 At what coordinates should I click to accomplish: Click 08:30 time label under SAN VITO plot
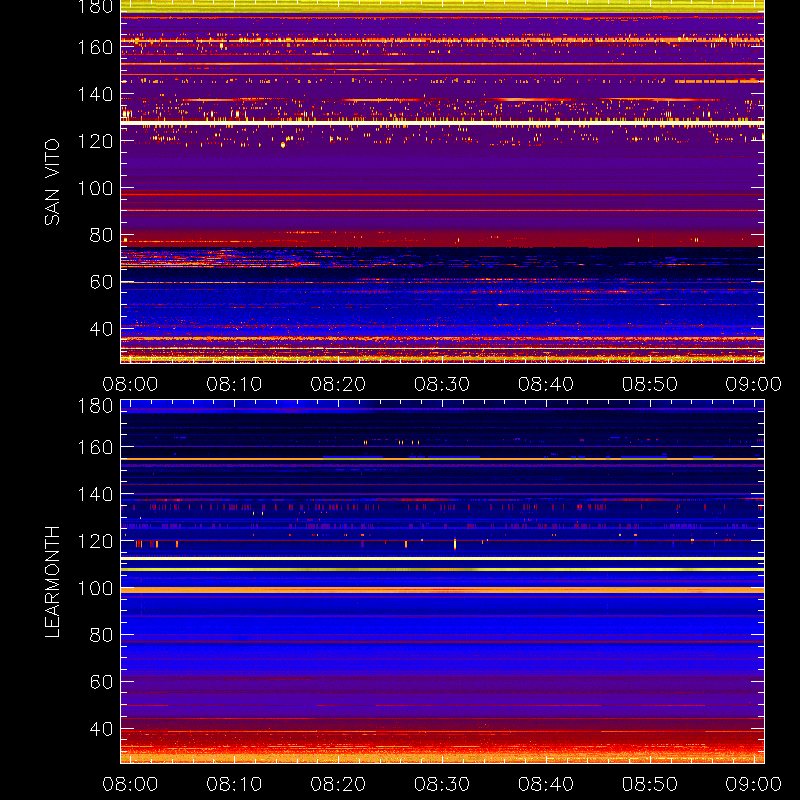442,384
